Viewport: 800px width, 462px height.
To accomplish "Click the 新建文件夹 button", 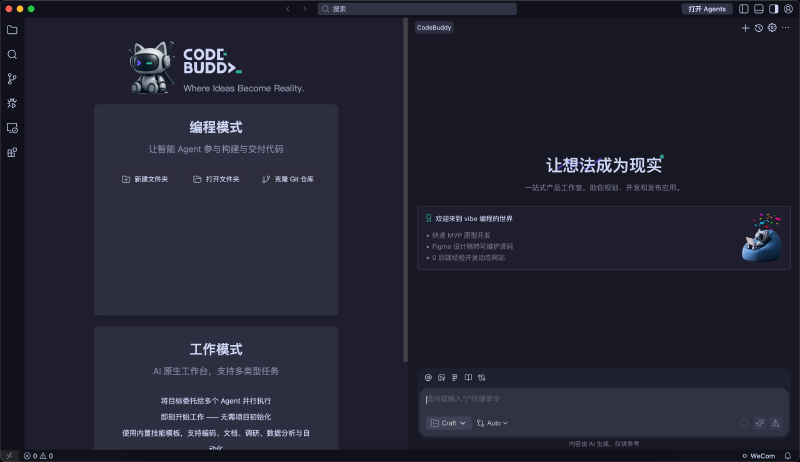I will click(145, 179).
